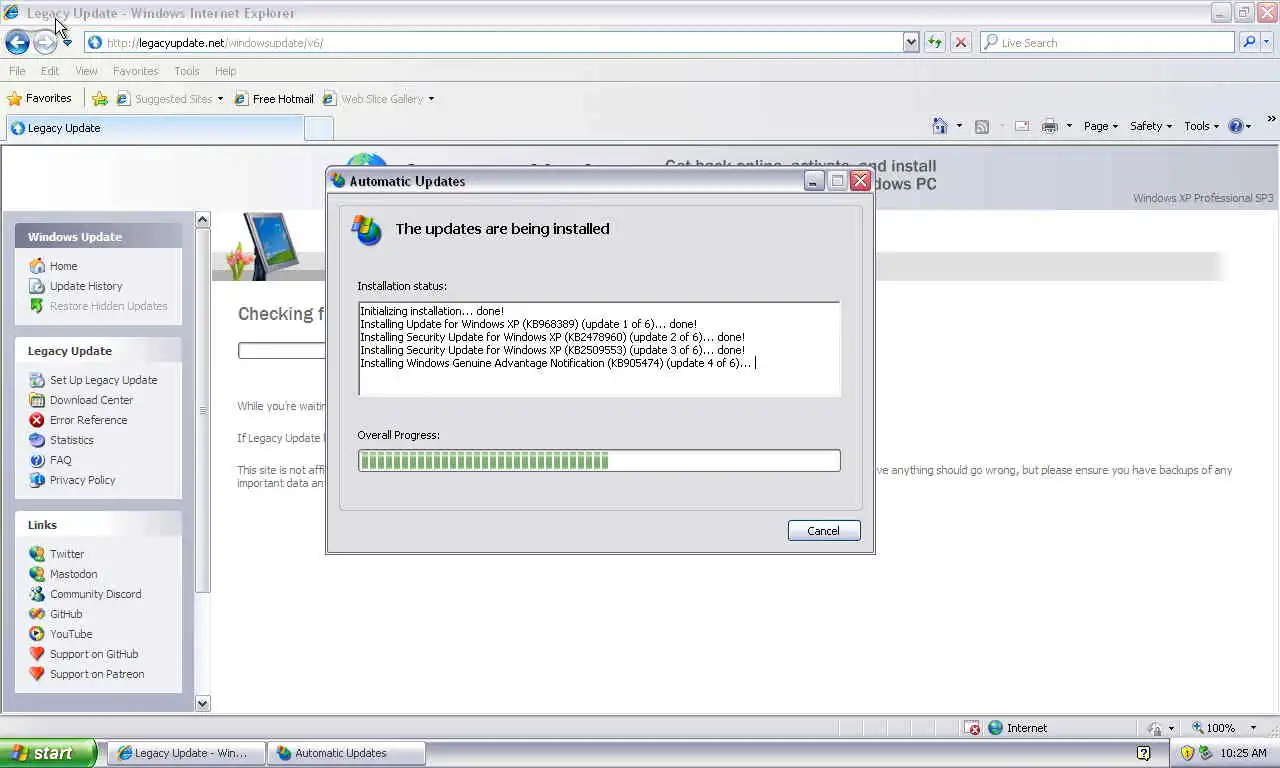Click the Statistics icon

(37, 440)
